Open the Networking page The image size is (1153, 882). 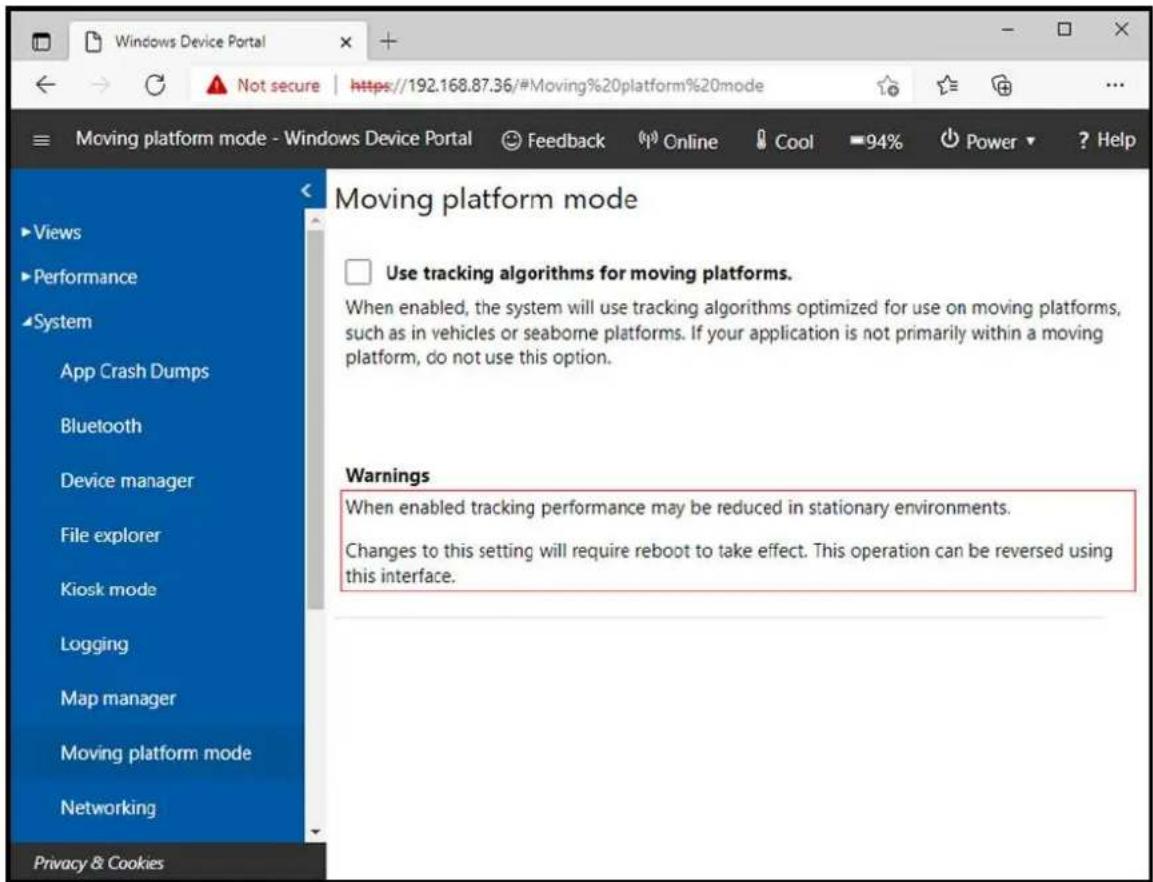click(108, 807)
